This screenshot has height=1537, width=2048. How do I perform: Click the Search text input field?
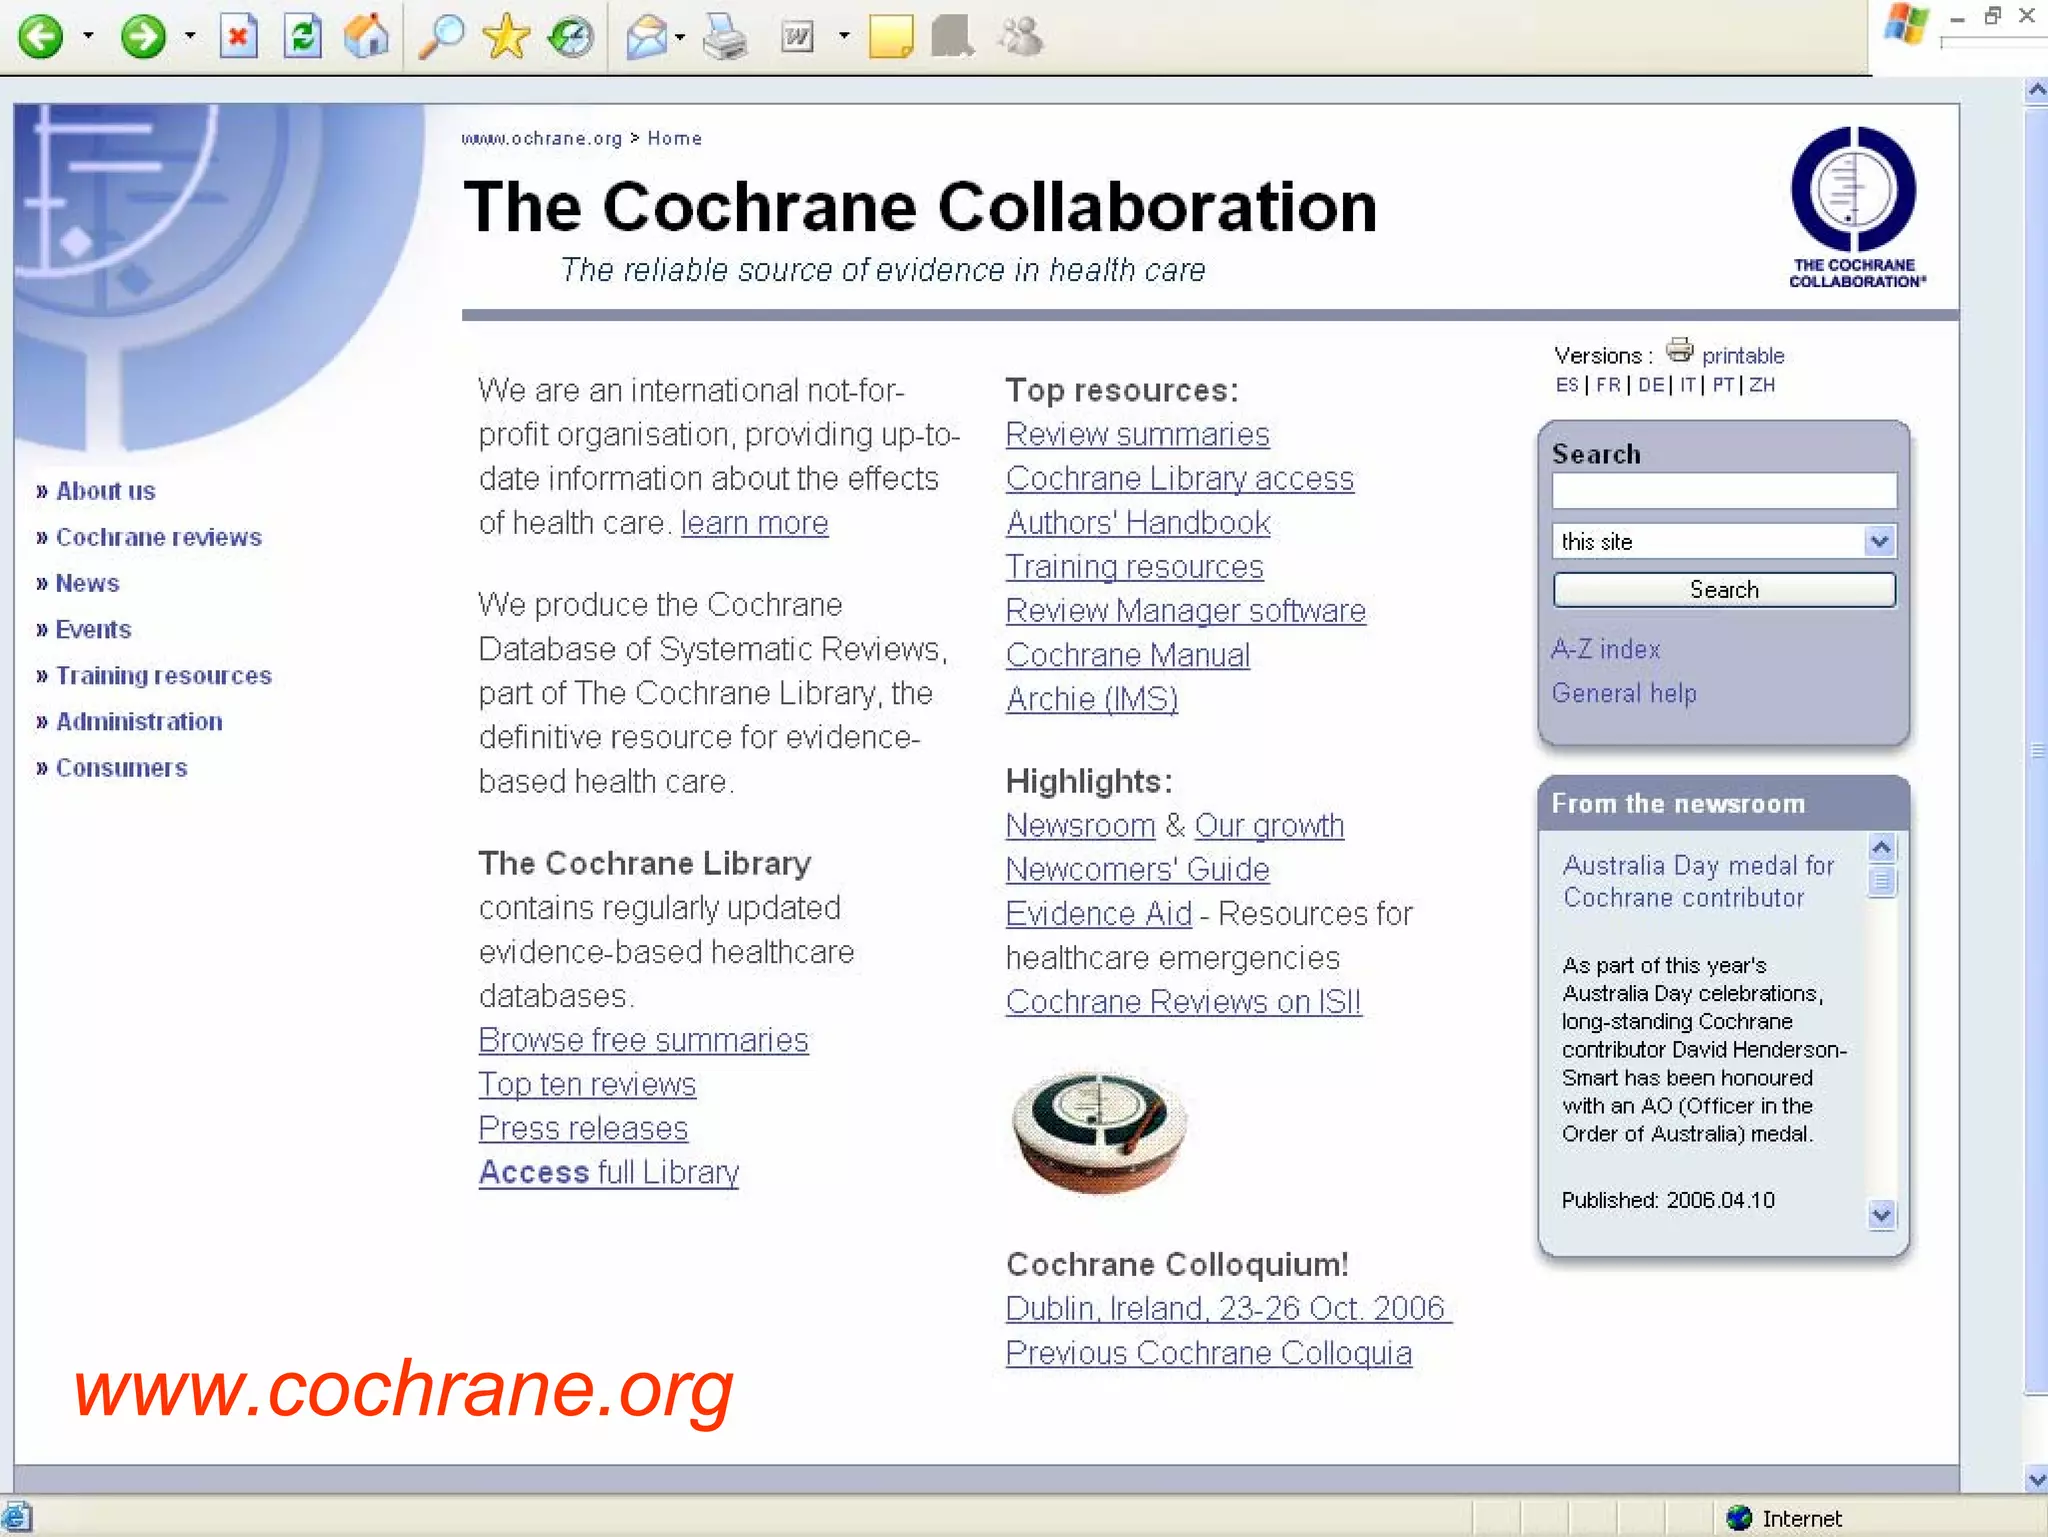(x=1724, y=491)
